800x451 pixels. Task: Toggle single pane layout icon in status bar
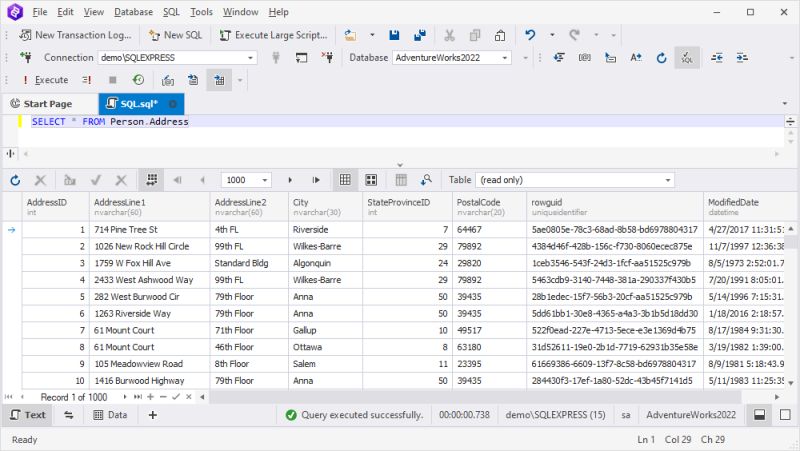785,415
